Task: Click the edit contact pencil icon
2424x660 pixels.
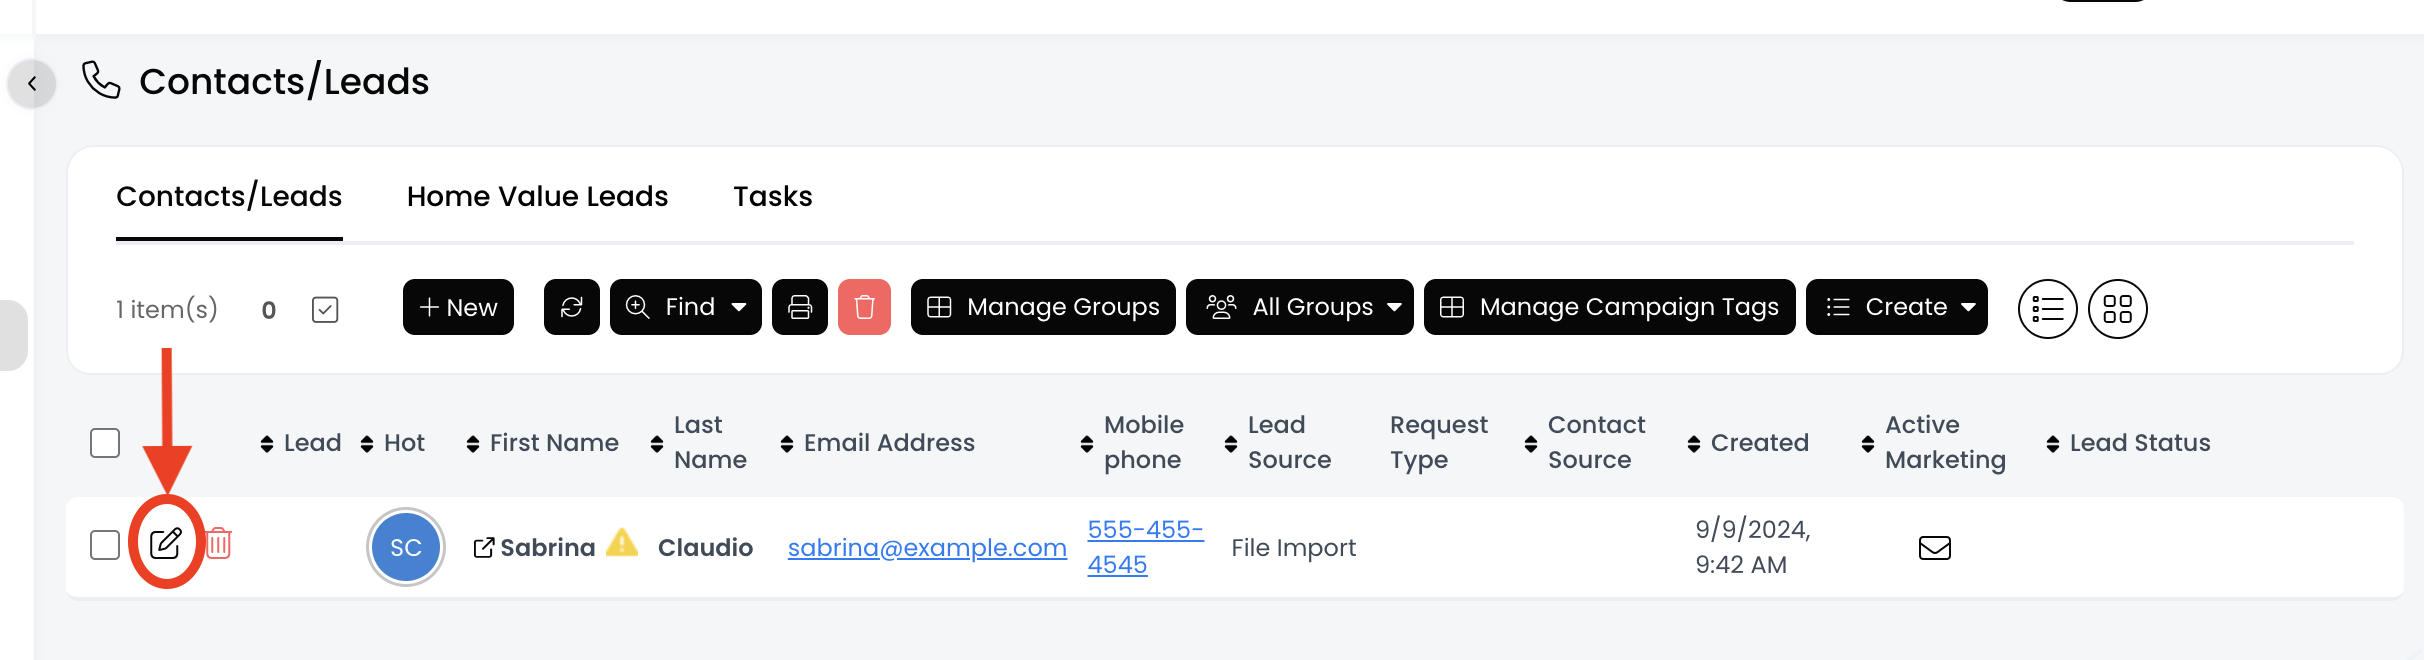Action: (x=166, y=543)
